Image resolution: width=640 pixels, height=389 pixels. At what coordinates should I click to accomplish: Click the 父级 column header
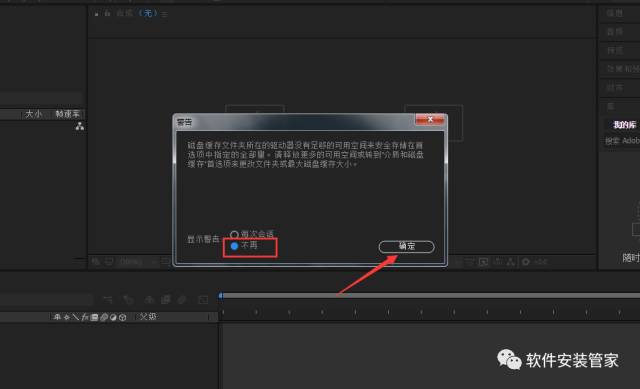tap(148, 317)
